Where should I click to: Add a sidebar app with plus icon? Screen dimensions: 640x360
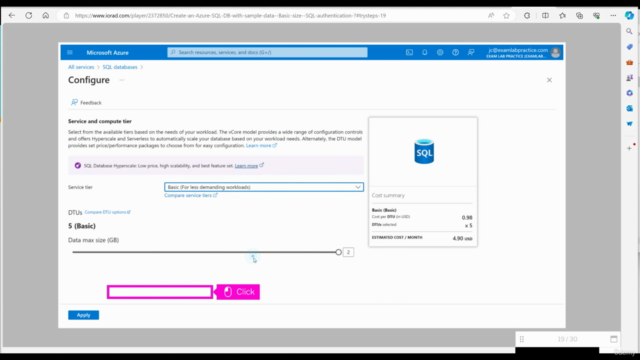pos(629,148)
